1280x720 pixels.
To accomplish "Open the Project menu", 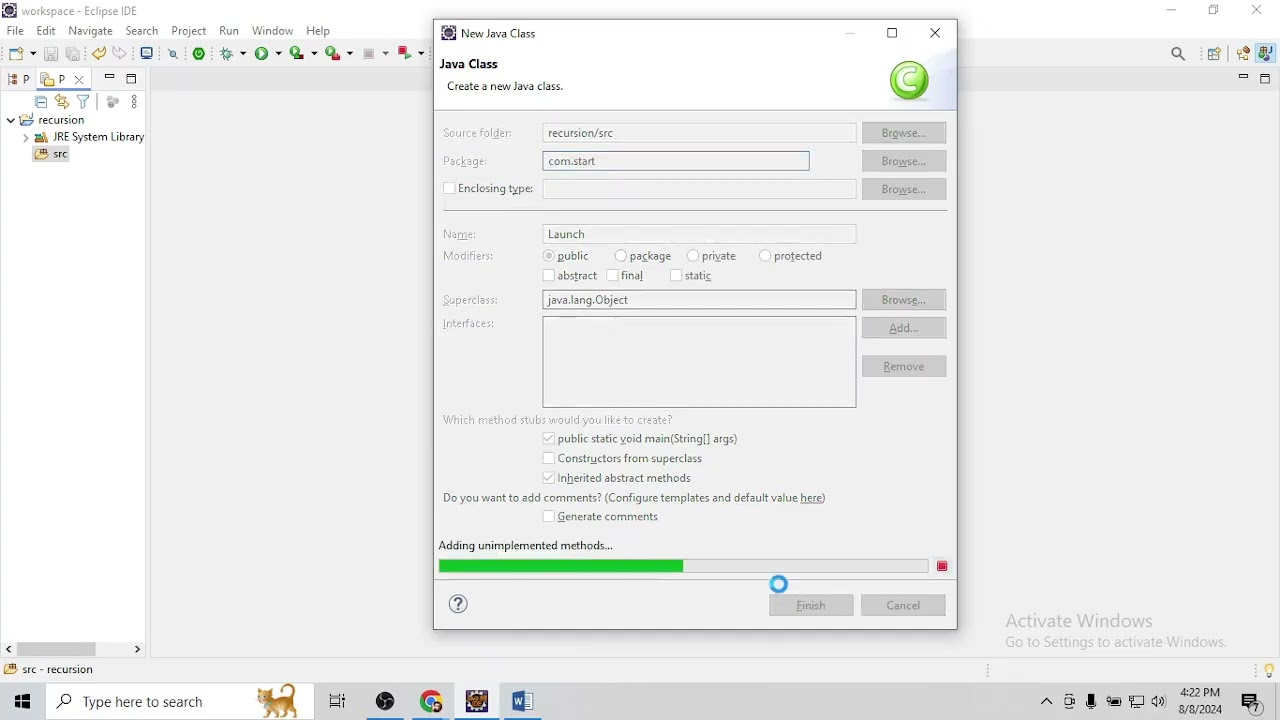I will point(189,31).
